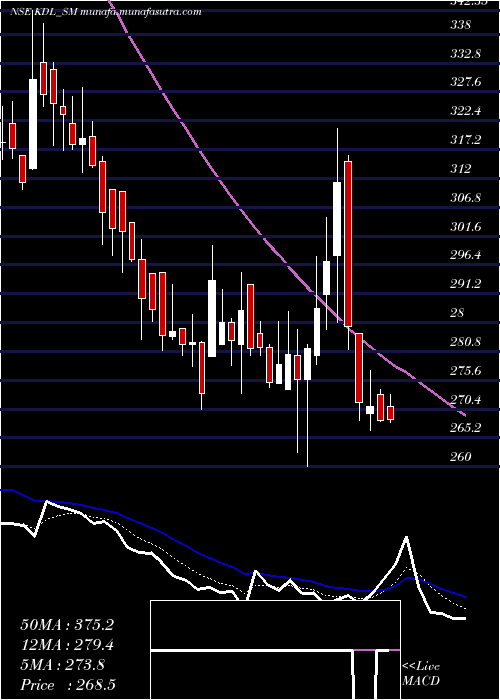Click the 275.6 price axis label

465,371
